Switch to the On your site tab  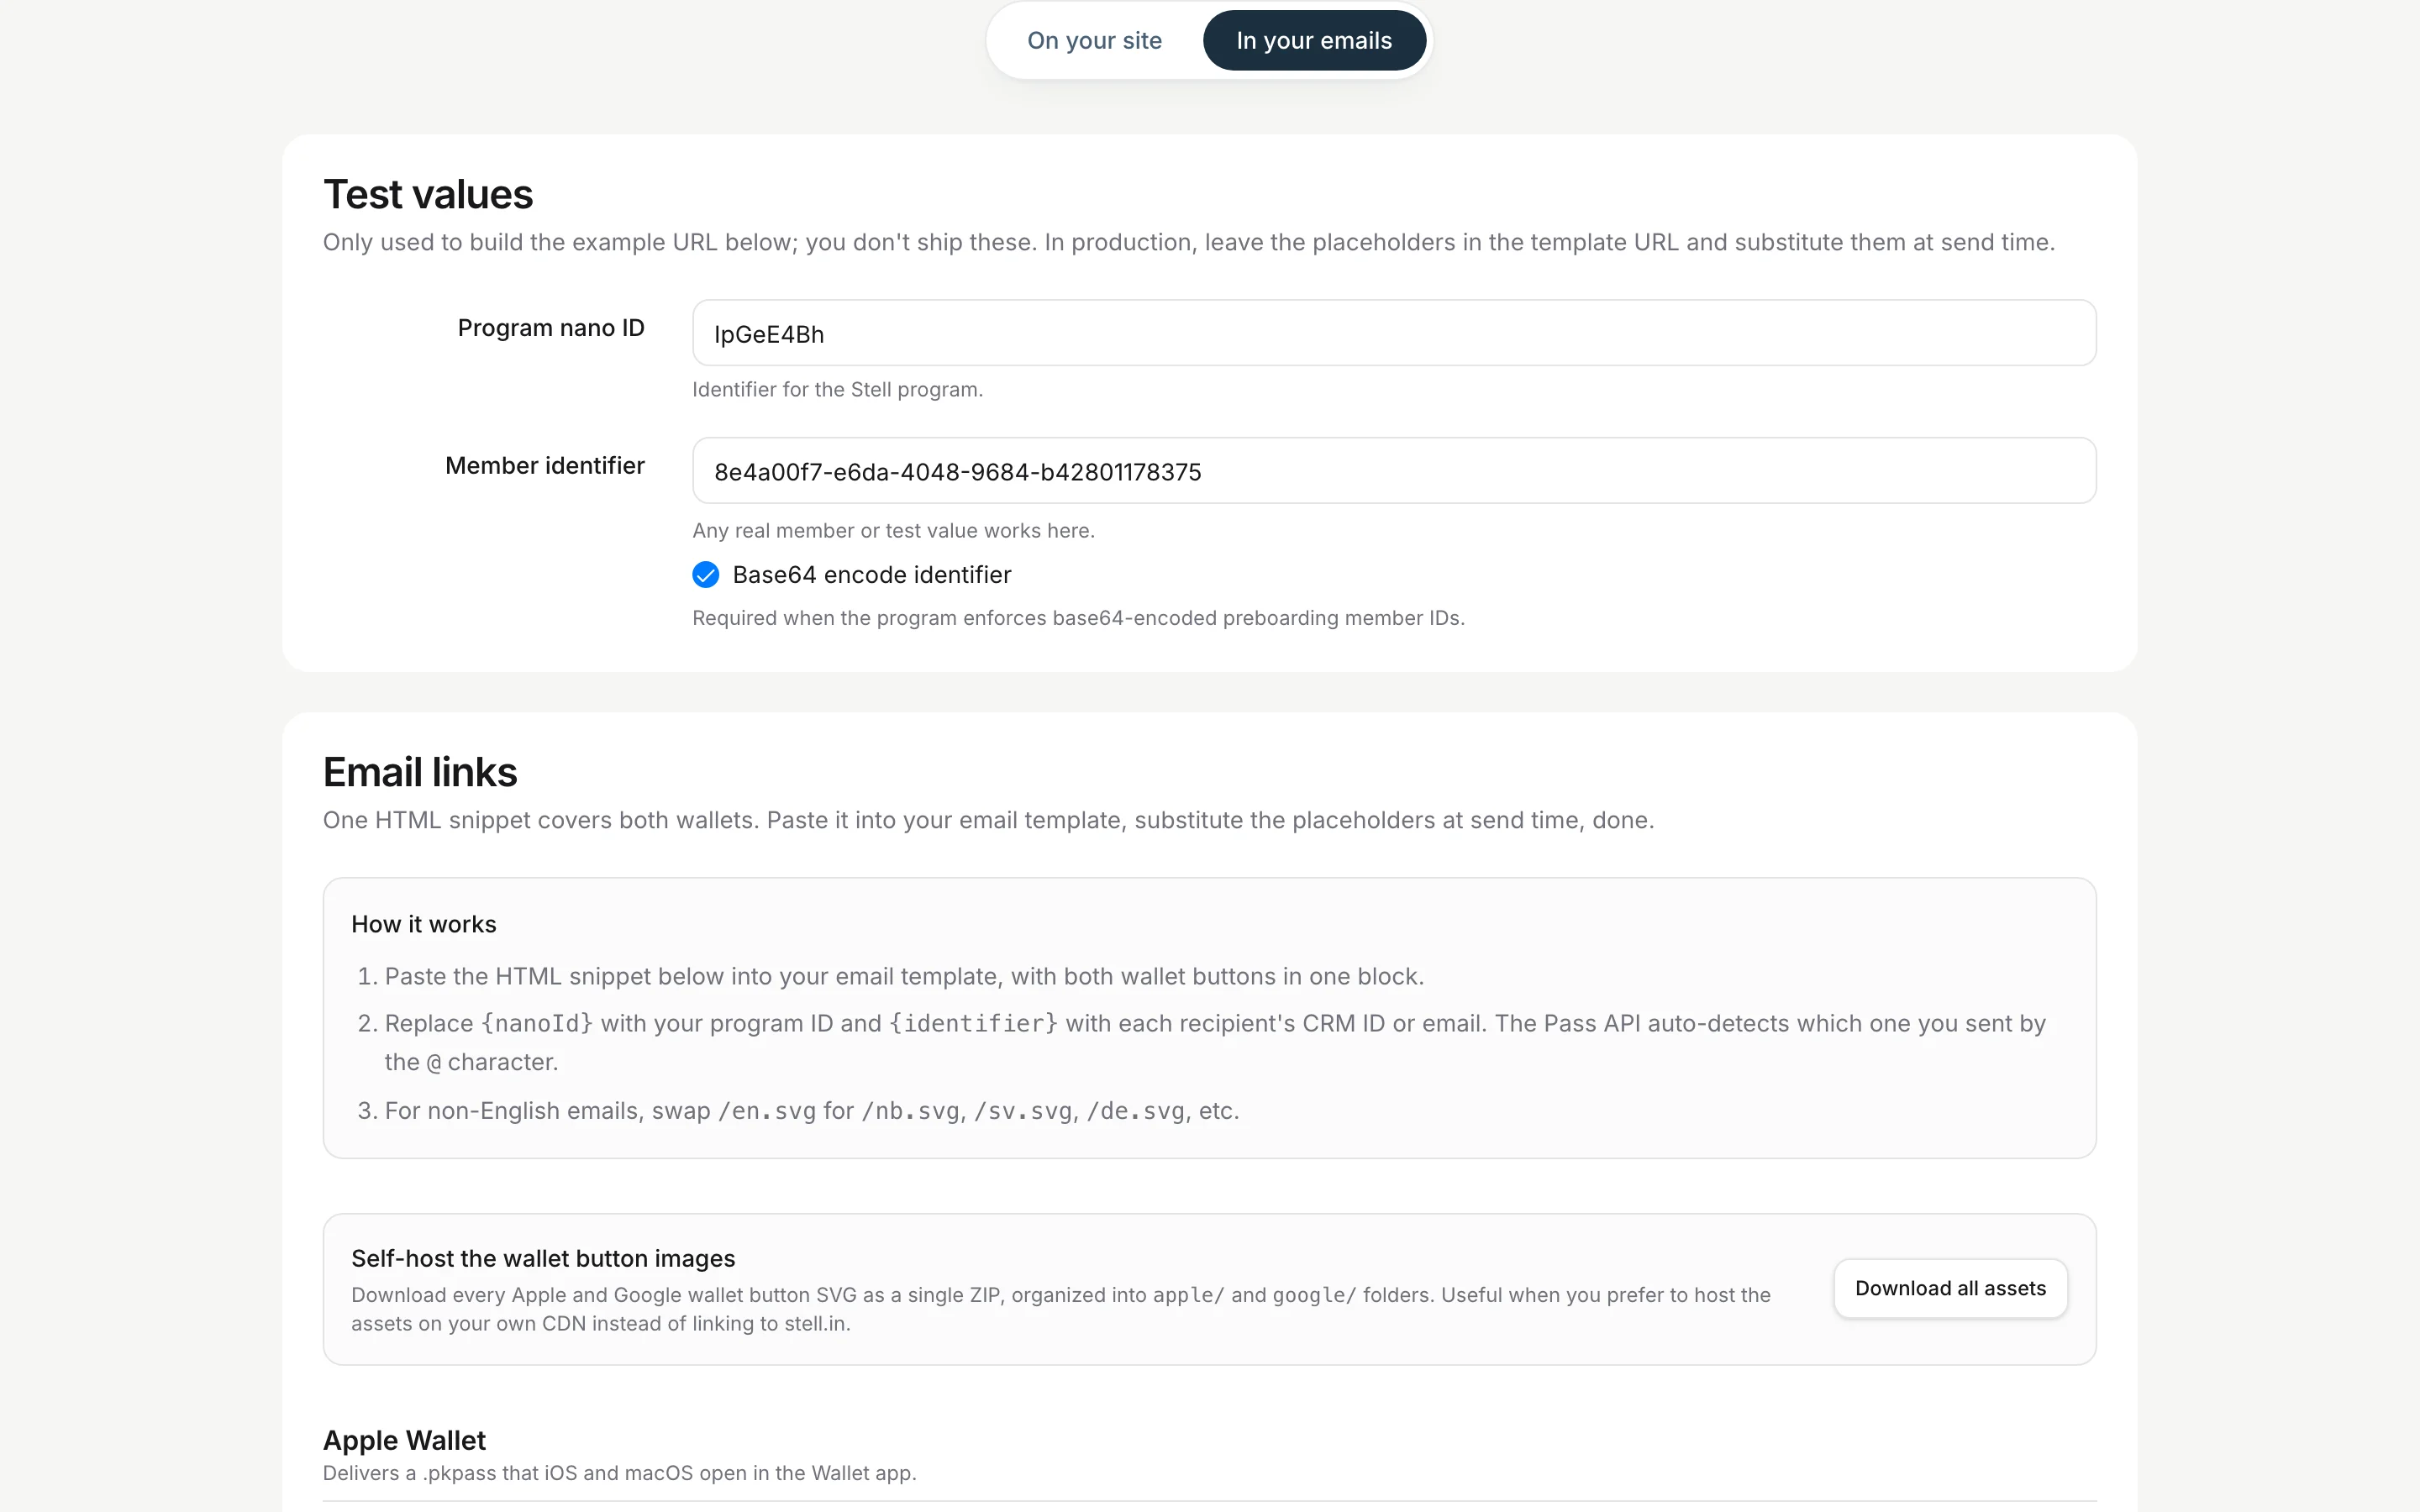coord(1094,41)
